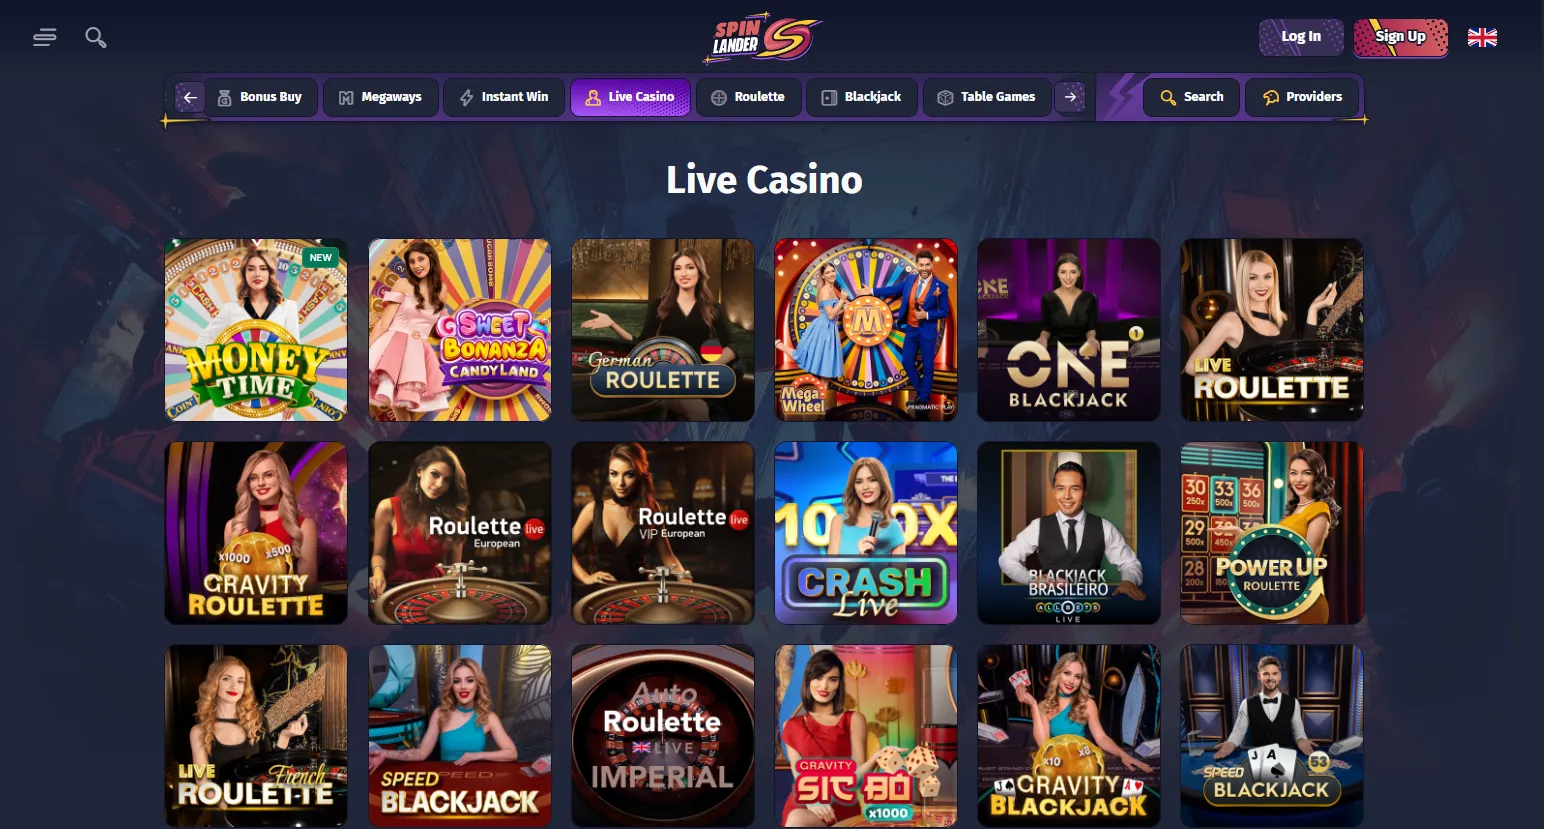The height and width of the screenshot is (829, 1544).
Task: Switch to the Instant Win category
Action: pos(504,97)
